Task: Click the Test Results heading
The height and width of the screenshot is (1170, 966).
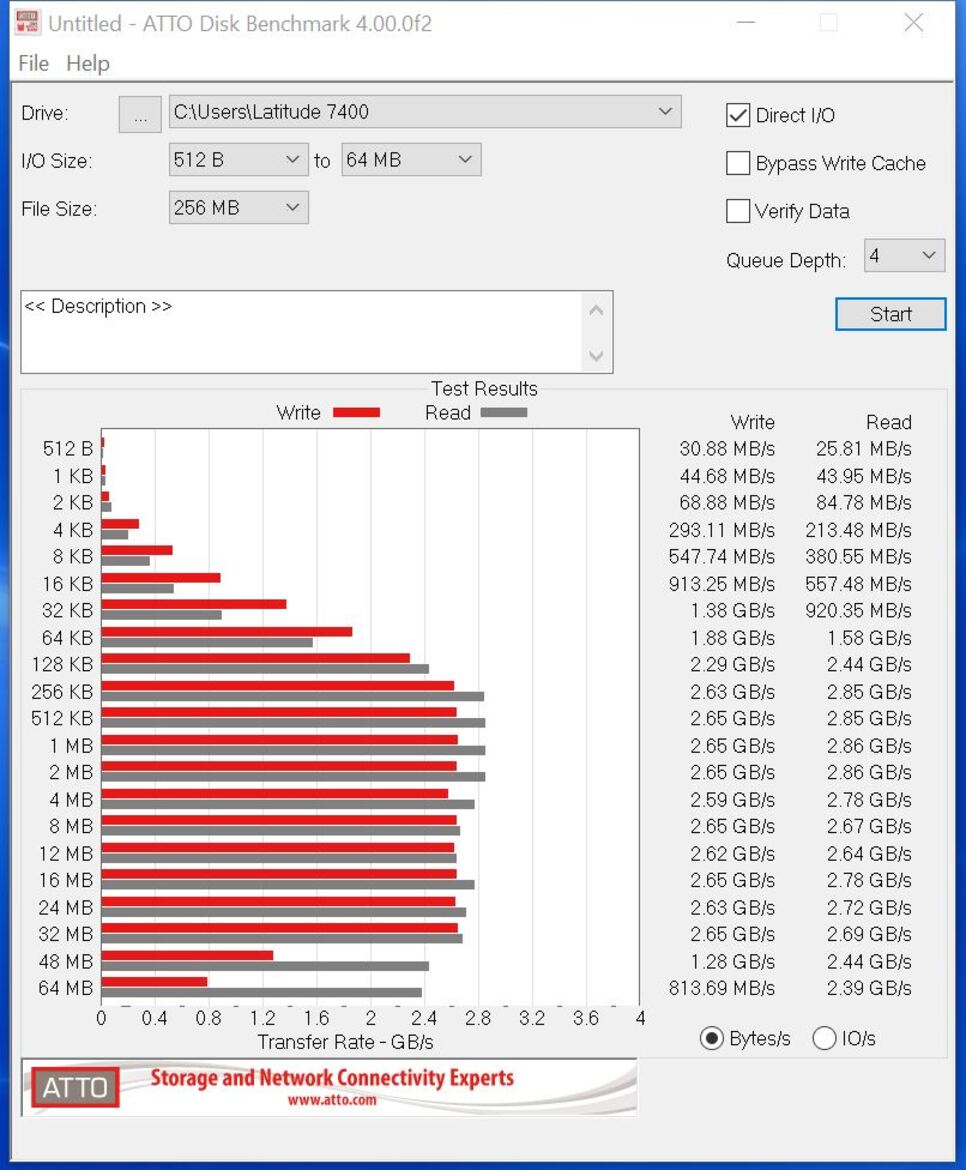Action: click(484, 389)
